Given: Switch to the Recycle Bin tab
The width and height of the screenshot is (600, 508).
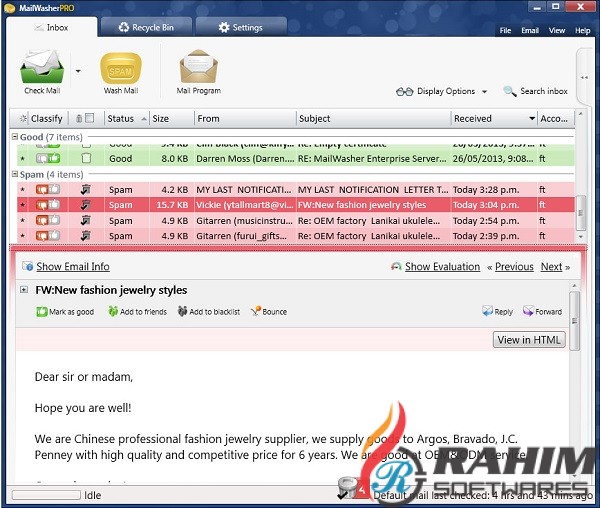Looking at the screenshot, I should pos(146,28).
